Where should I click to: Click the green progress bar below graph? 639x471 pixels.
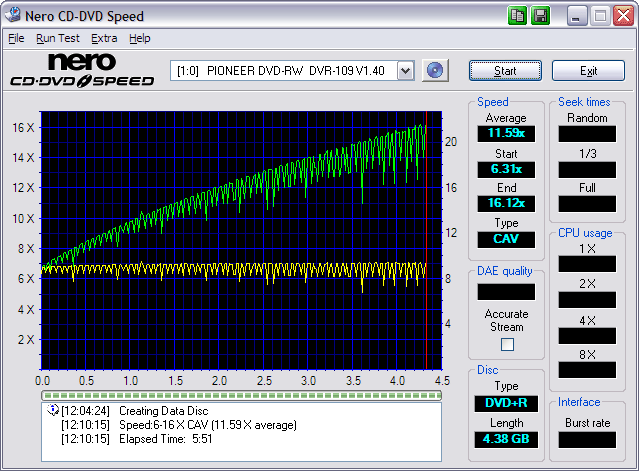[x=241, y=395]
